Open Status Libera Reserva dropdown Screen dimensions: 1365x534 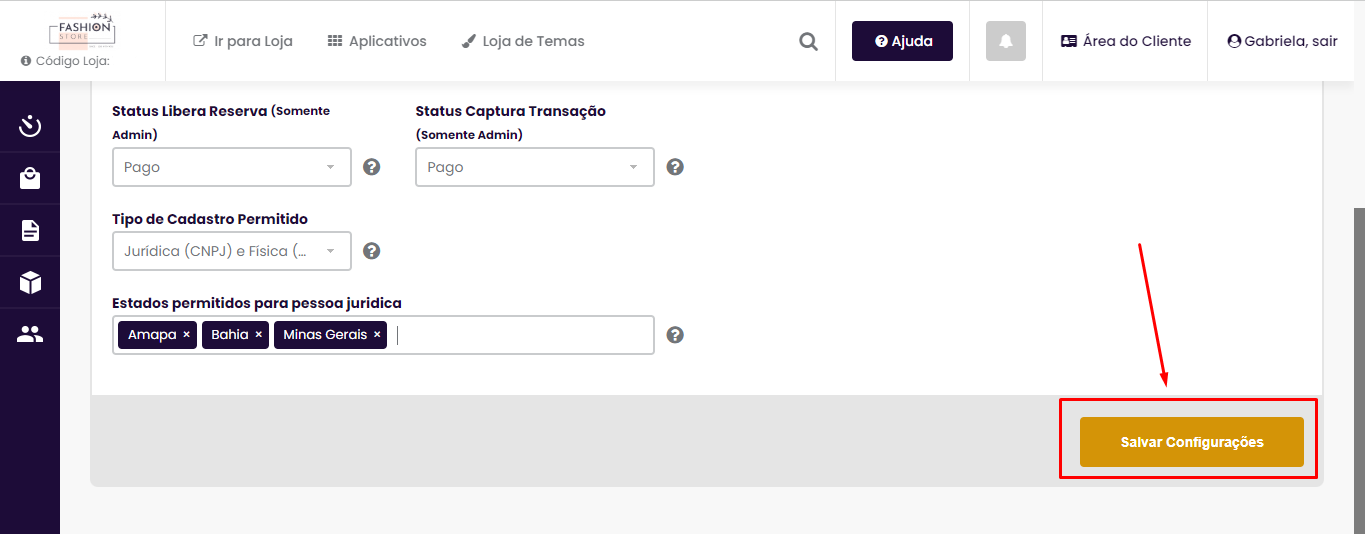232,167
